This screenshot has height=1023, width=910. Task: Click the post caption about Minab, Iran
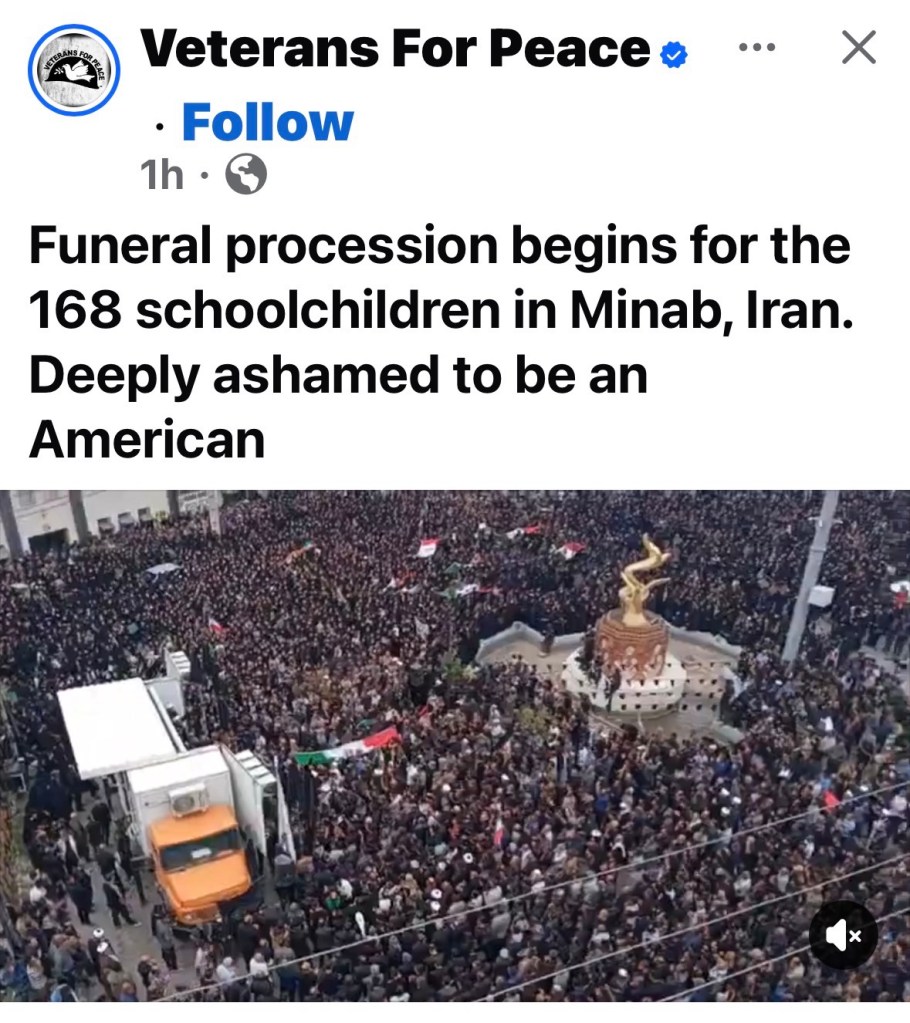(x=441, y=342)
